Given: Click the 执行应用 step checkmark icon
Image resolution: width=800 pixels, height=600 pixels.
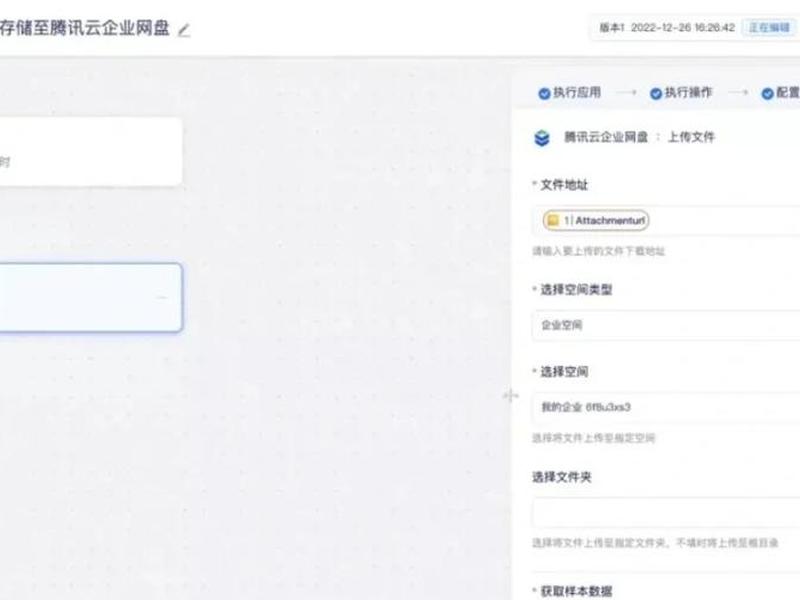Looking at the screenshot, I should (x=544, y=93).
